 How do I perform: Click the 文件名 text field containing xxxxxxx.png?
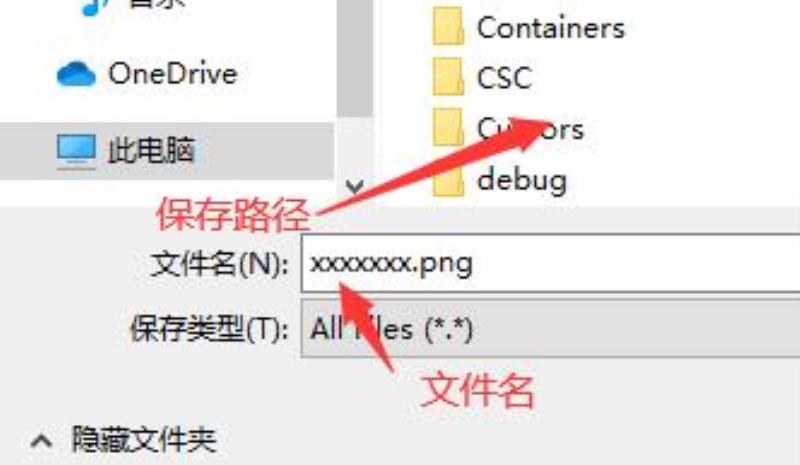pyautogui.click(x=551, y=263)
